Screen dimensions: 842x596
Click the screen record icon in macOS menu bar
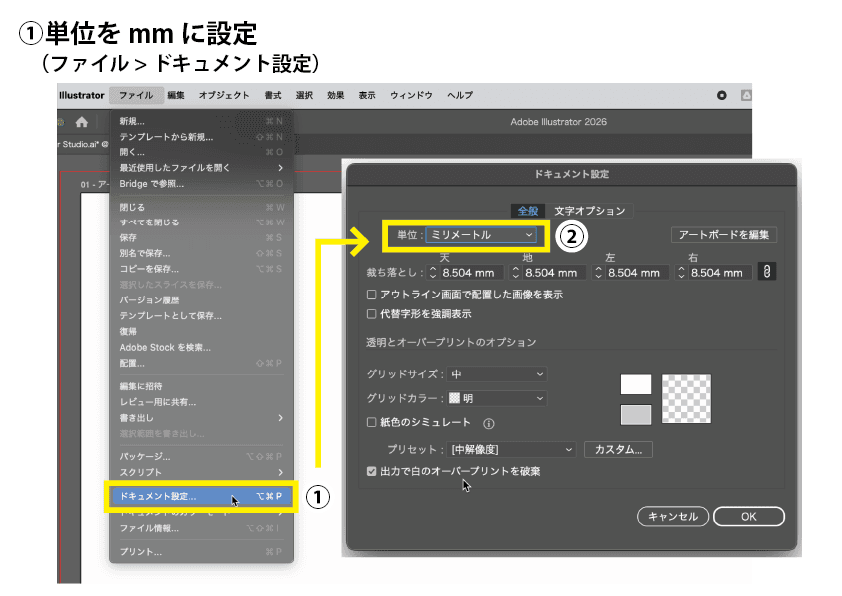722,96
